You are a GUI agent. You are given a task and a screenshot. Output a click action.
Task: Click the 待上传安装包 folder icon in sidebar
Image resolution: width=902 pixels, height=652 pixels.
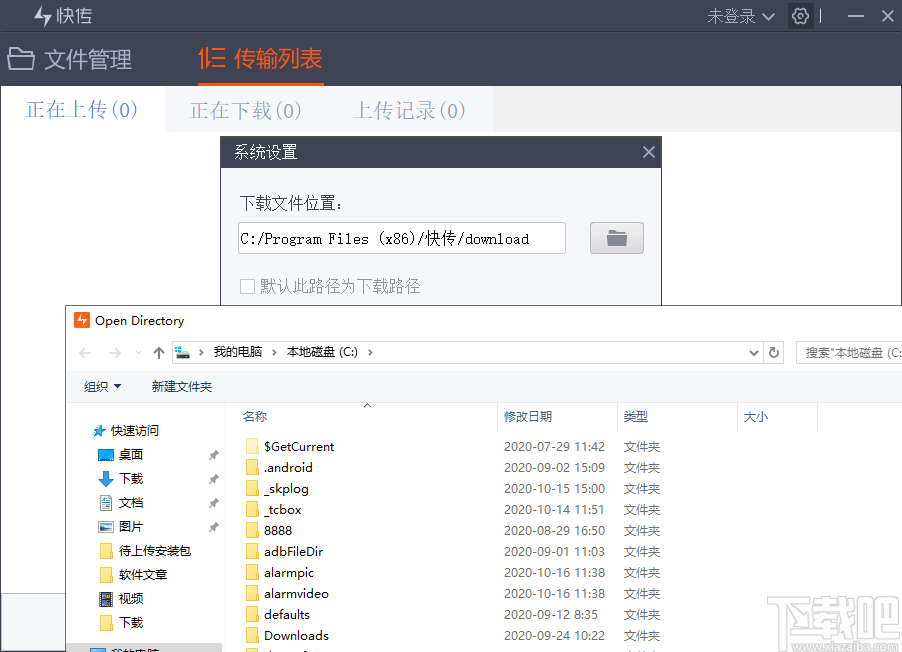coord(106,551)
